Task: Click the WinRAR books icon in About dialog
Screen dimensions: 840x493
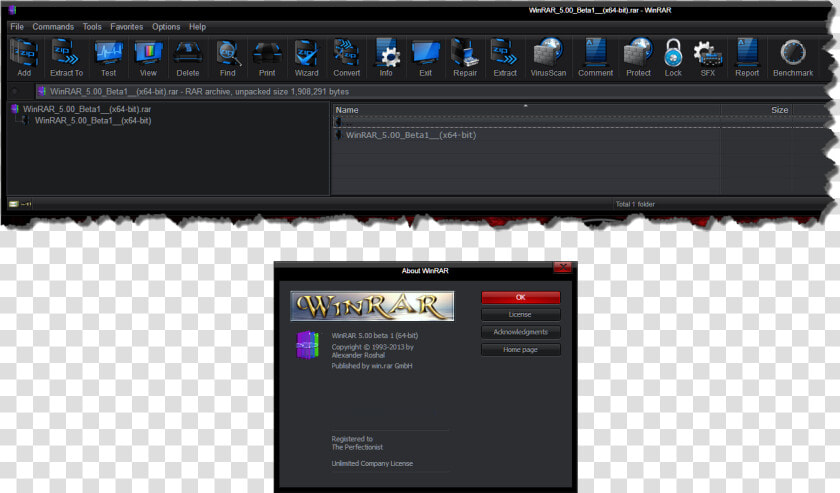Action: coord(308,345)
